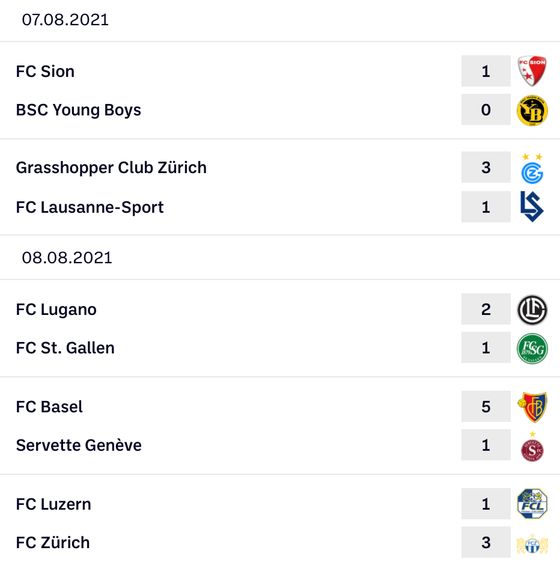The width and height of the screenshot is (560, 571).
Task: Select the Servette Genève team name
Action: [x=79, y=445]
